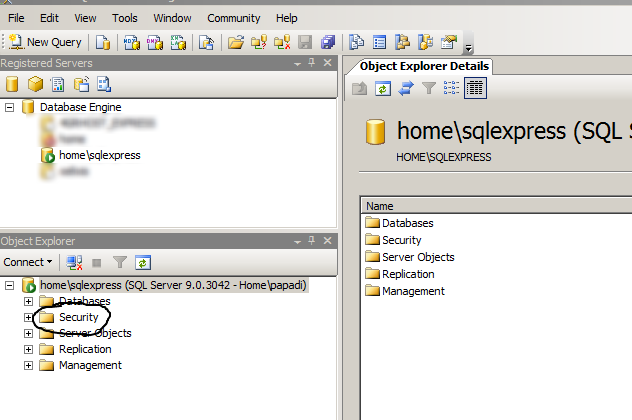This screenshot has width=632, height=420.
Task: Toggle auto-hide on Object Explorer panel
Action: point(312,241)
